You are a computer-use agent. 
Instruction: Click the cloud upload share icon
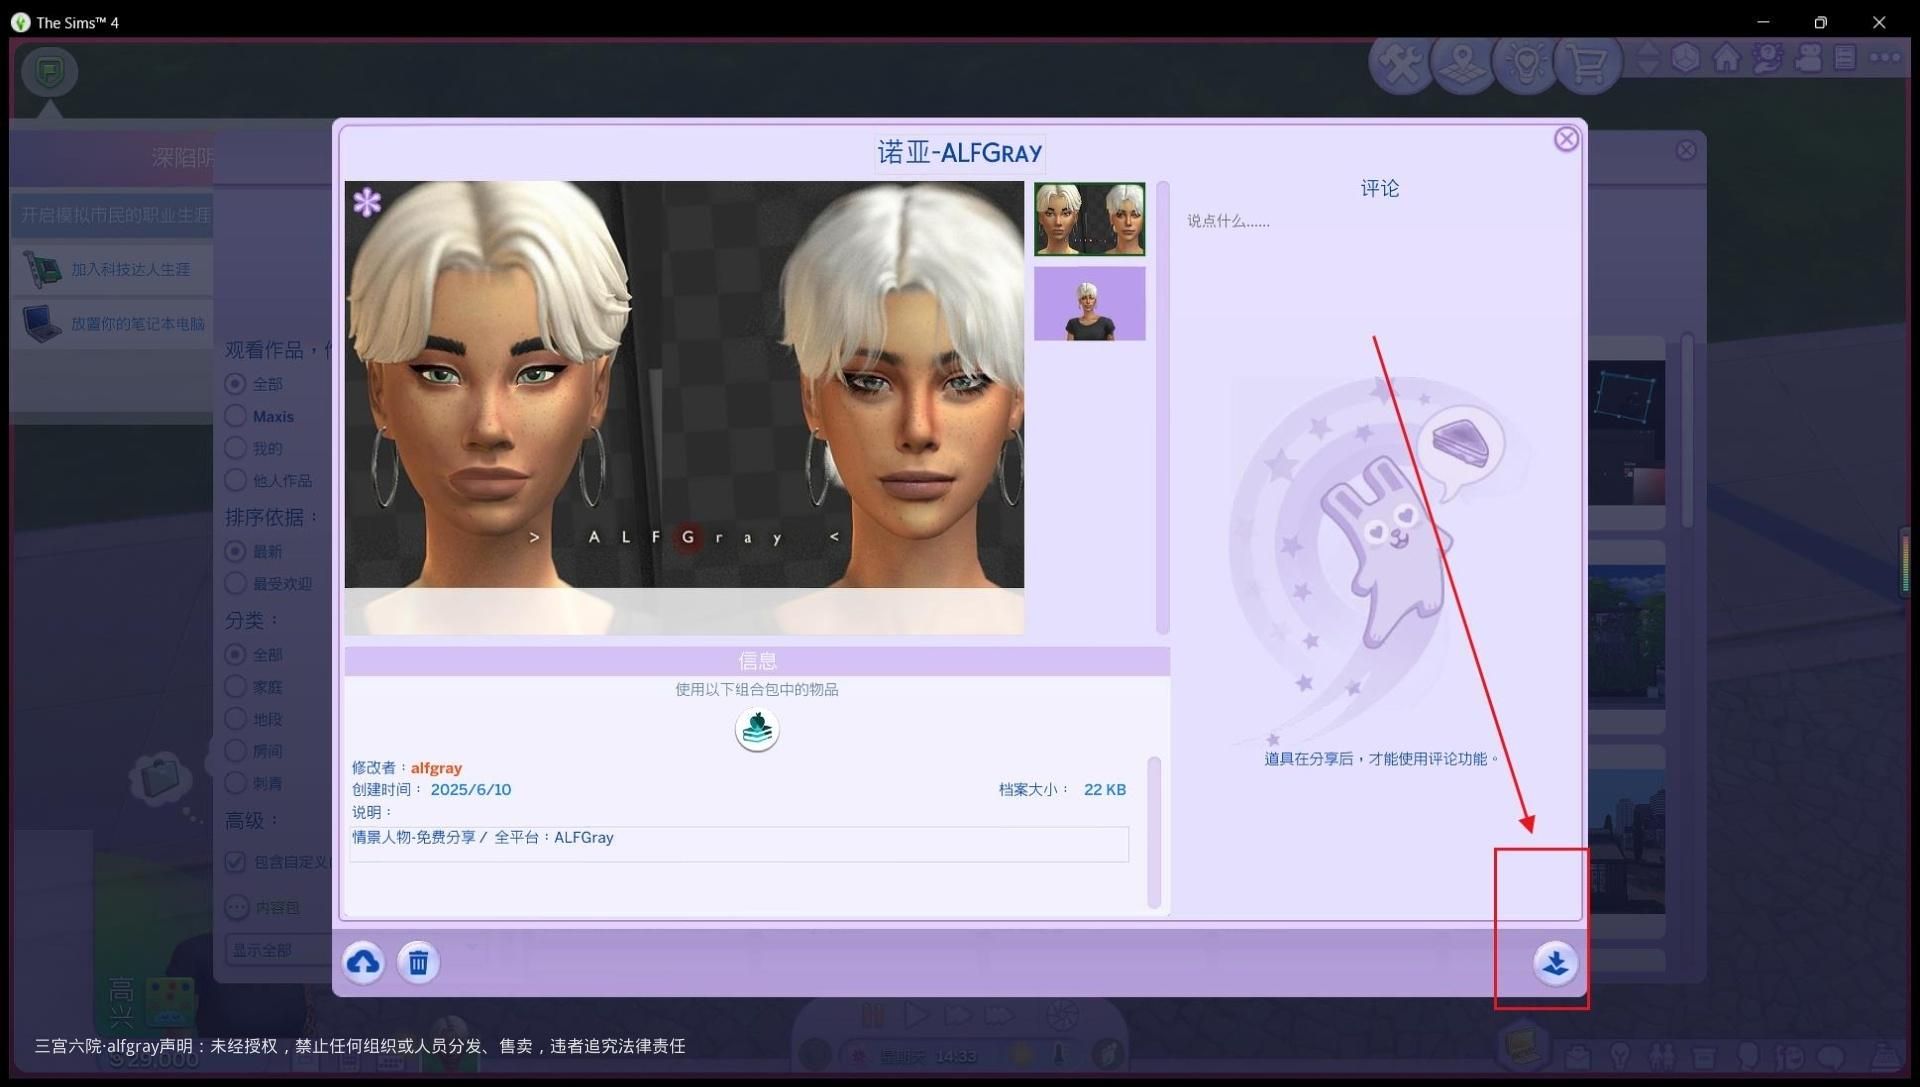pos(364,962)
